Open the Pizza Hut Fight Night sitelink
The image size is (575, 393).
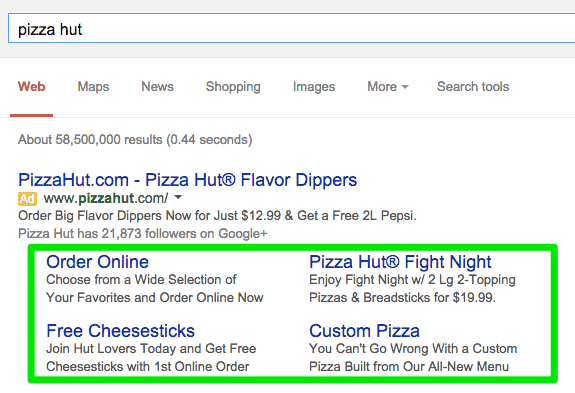tap(400, 262)
